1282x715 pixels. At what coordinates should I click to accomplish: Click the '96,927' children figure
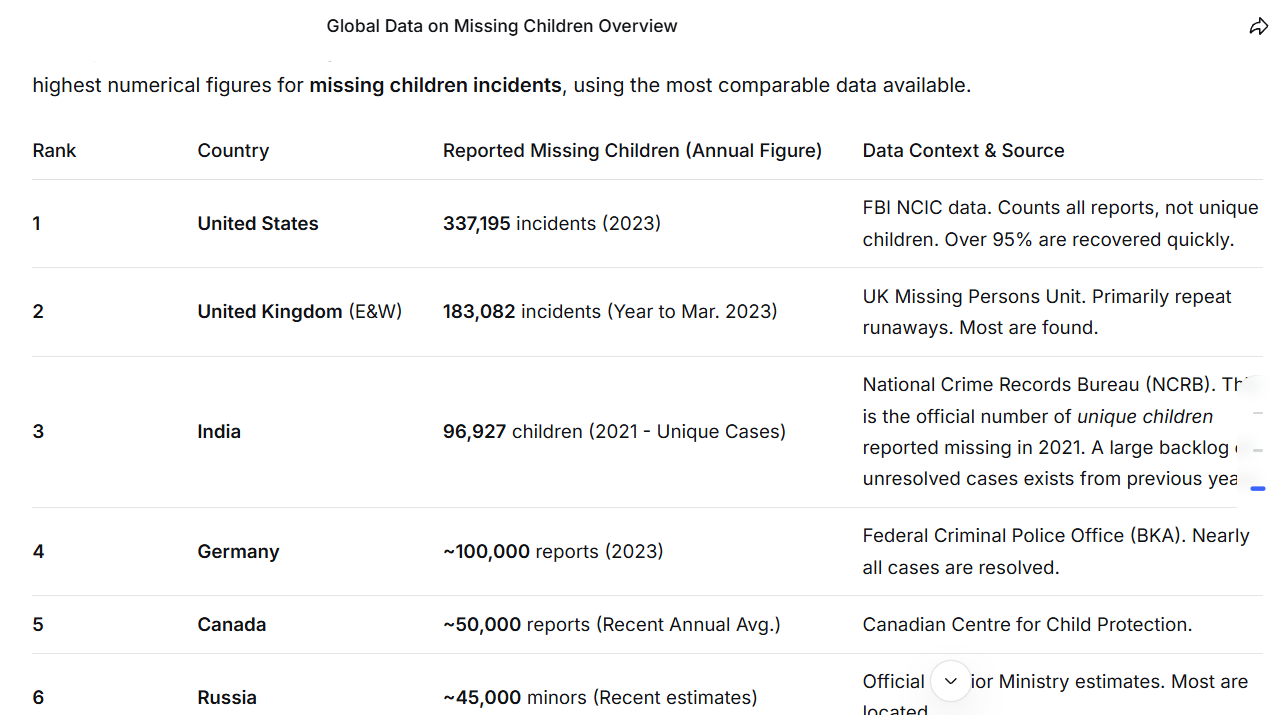474,432
